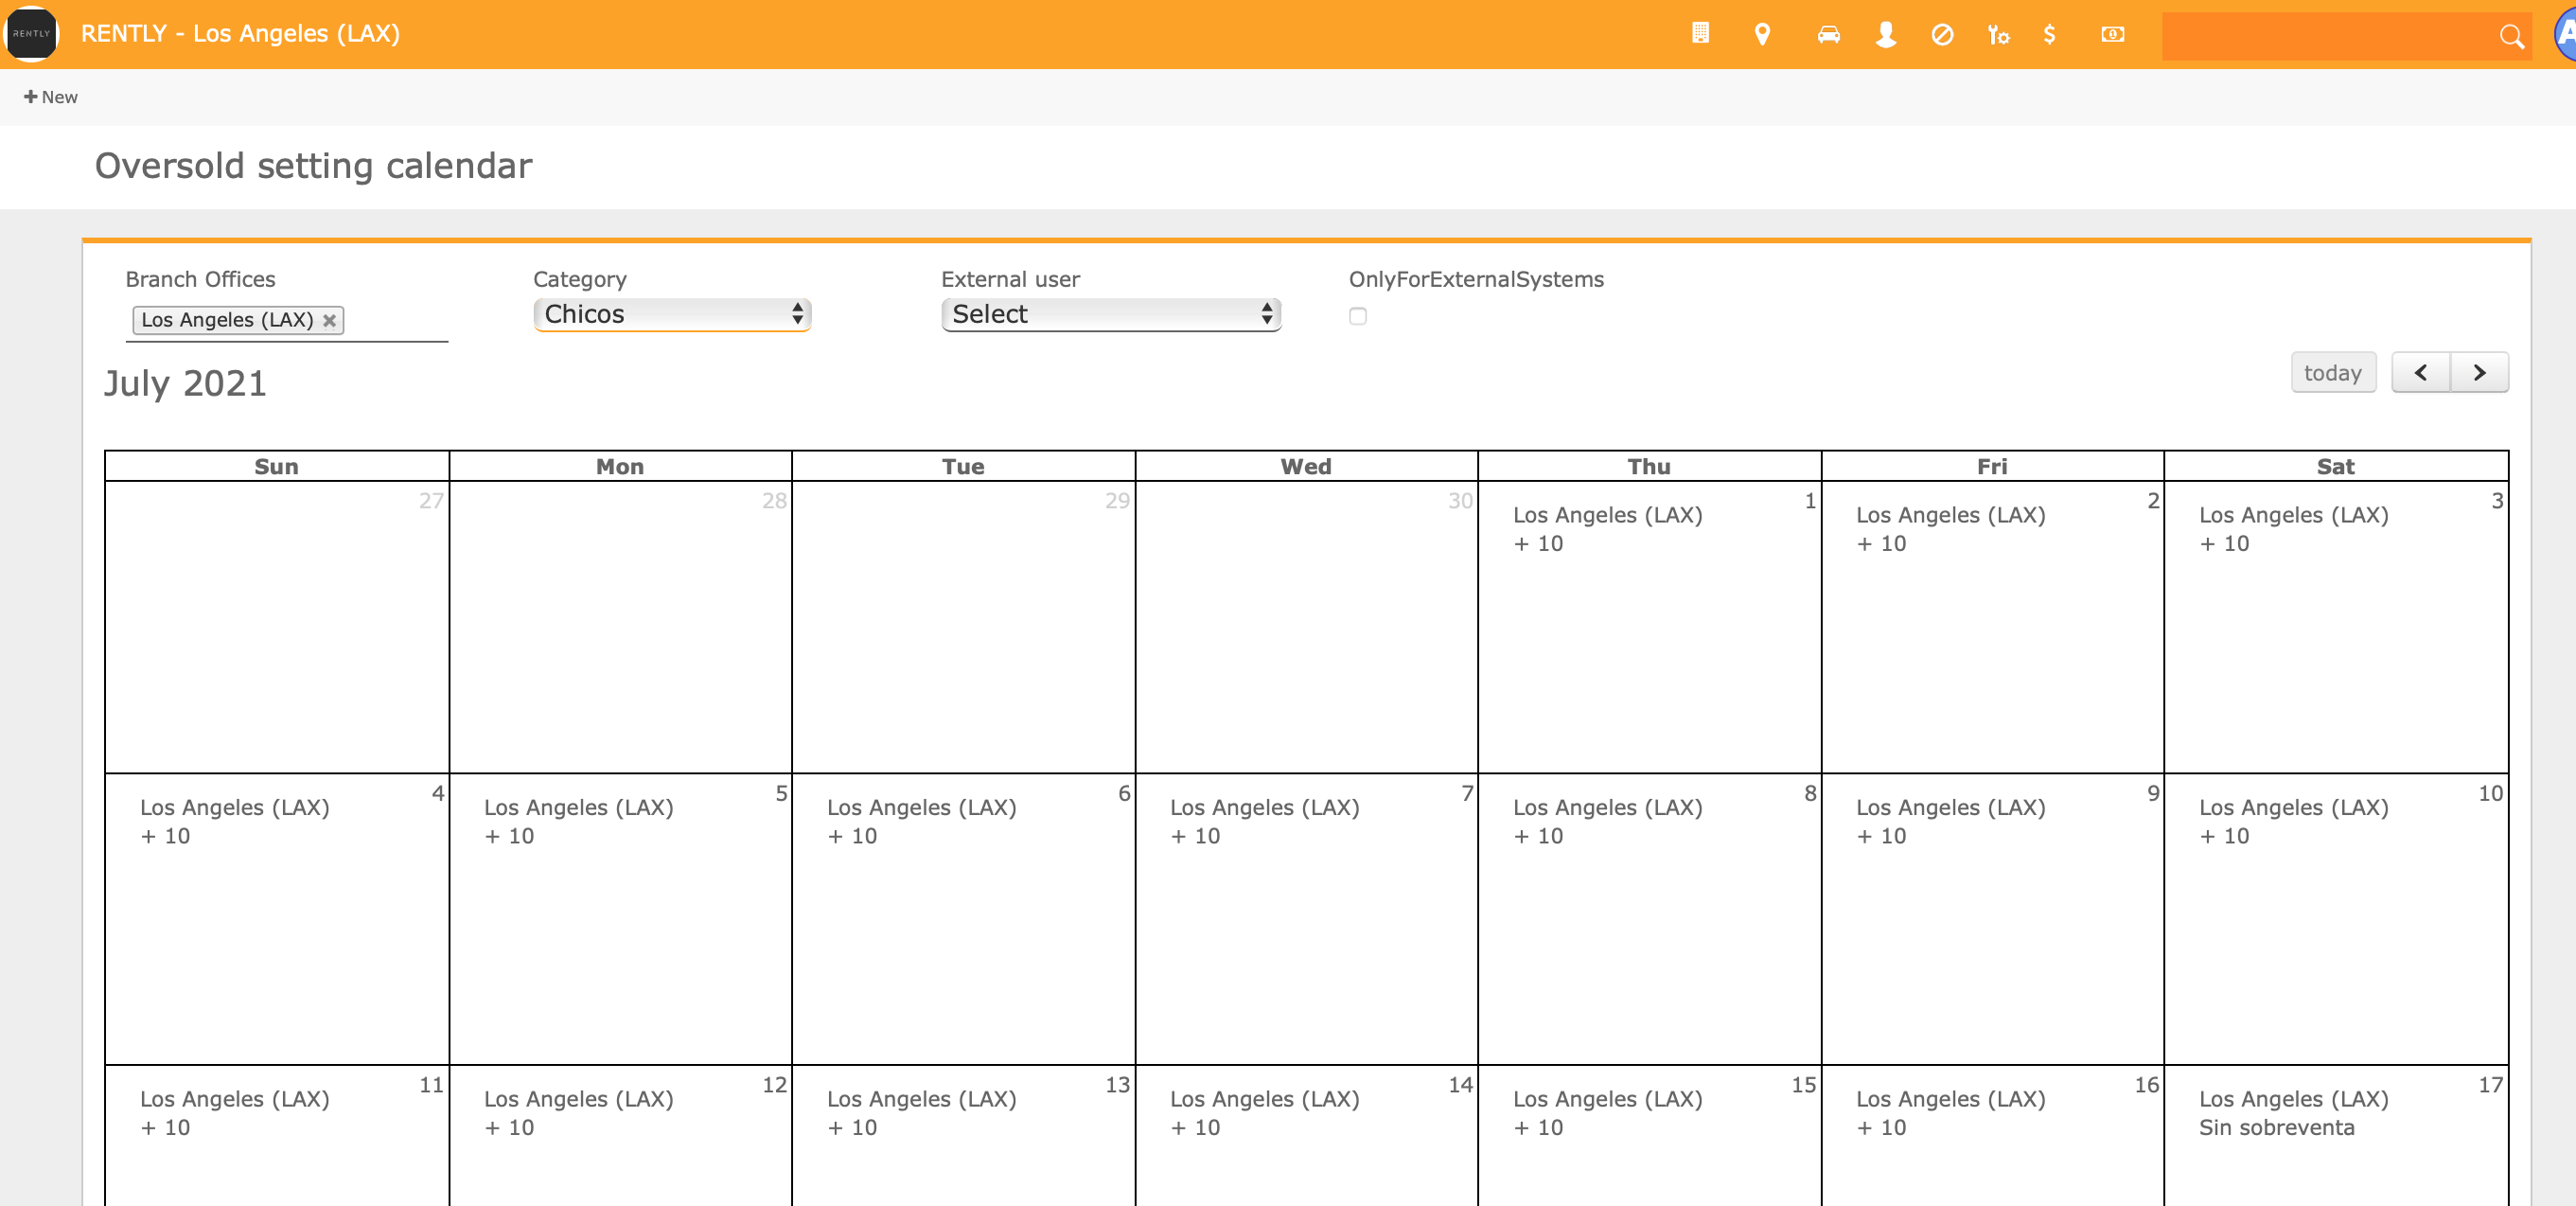
Task: Select the July 10 oversold entry
Action: [2293, 821]
